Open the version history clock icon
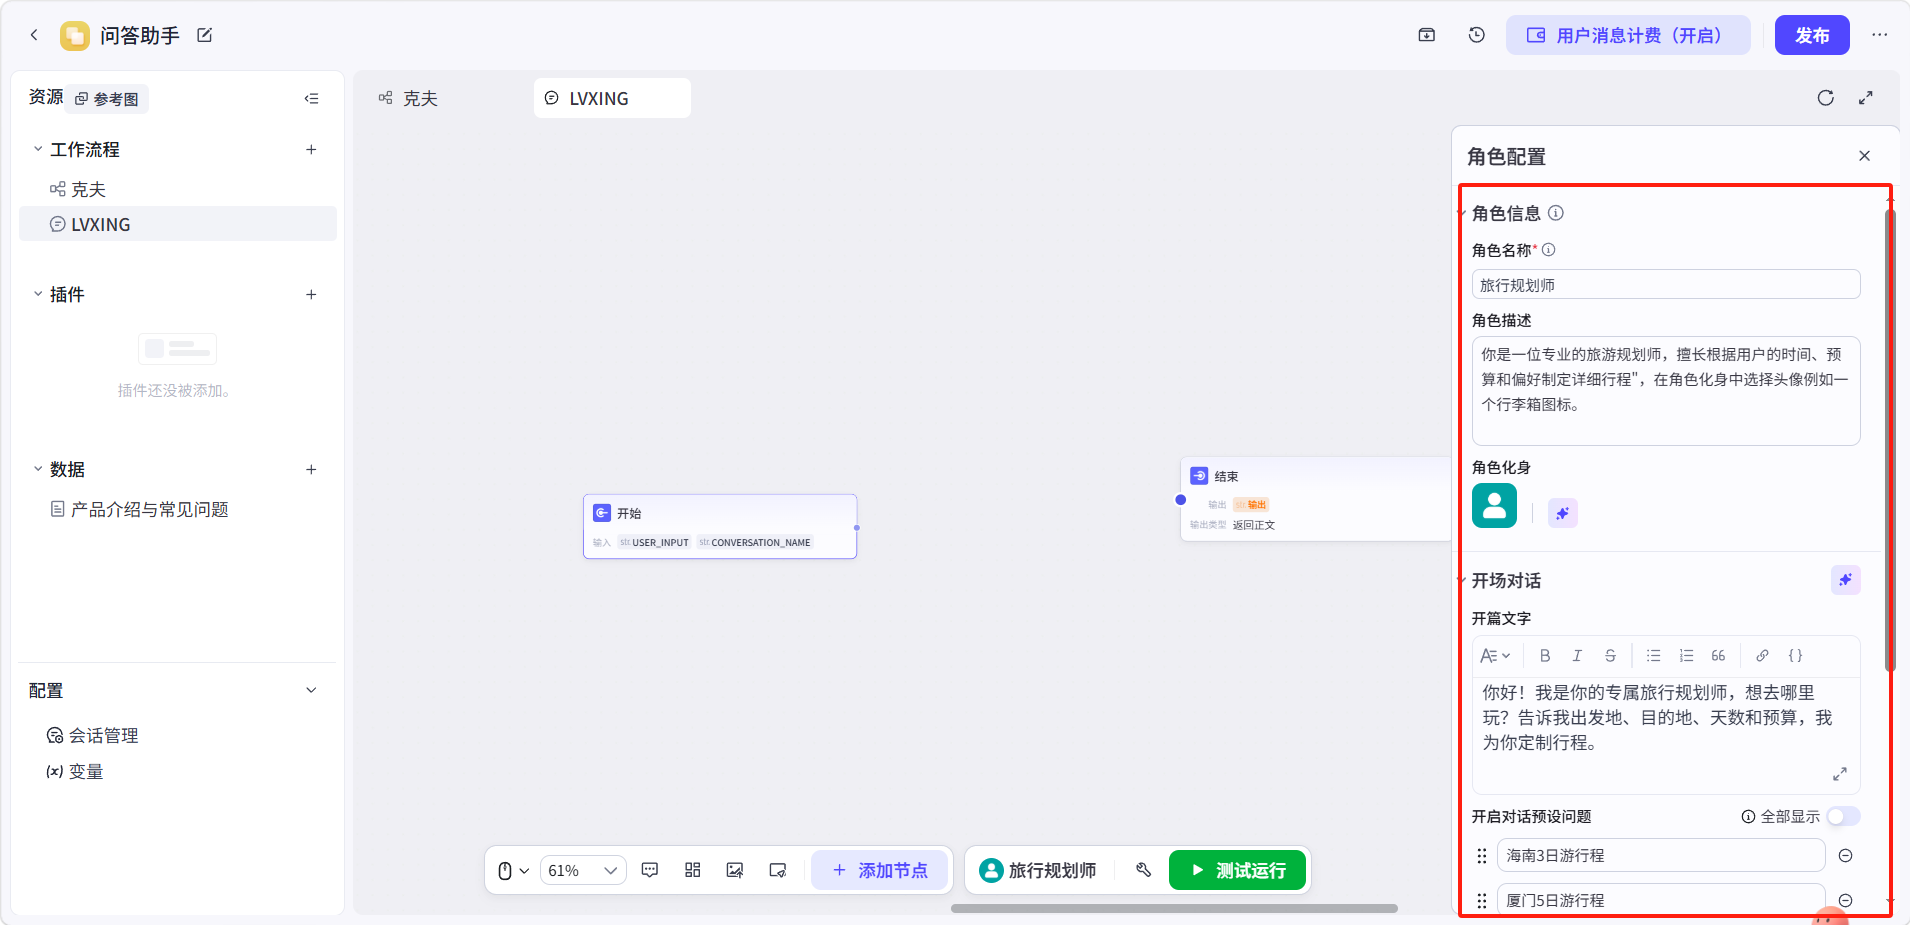 pyautogui.click(x=1477, y=35)
